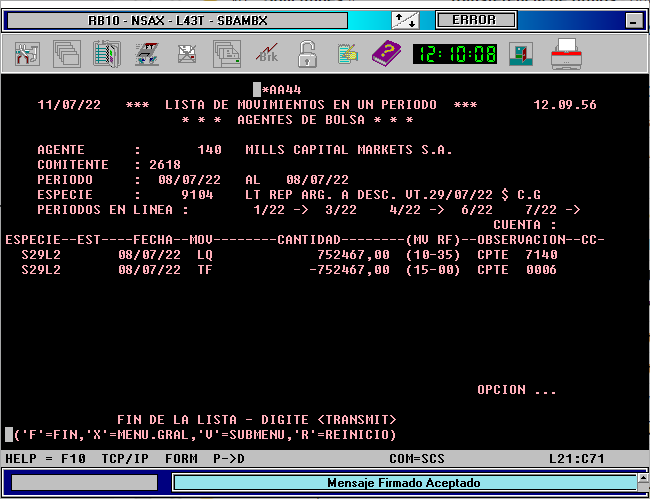Screen dimensions: 650x499
Task: Click the 'P->D' status bar entry
Action: [x=229, y=459]
